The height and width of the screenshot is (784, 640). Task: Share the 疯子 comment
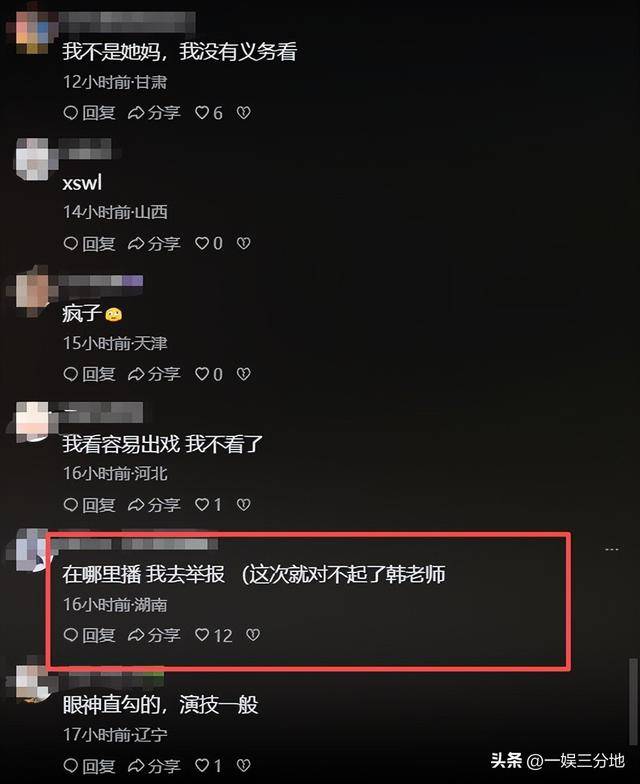[x=154, y=374]
